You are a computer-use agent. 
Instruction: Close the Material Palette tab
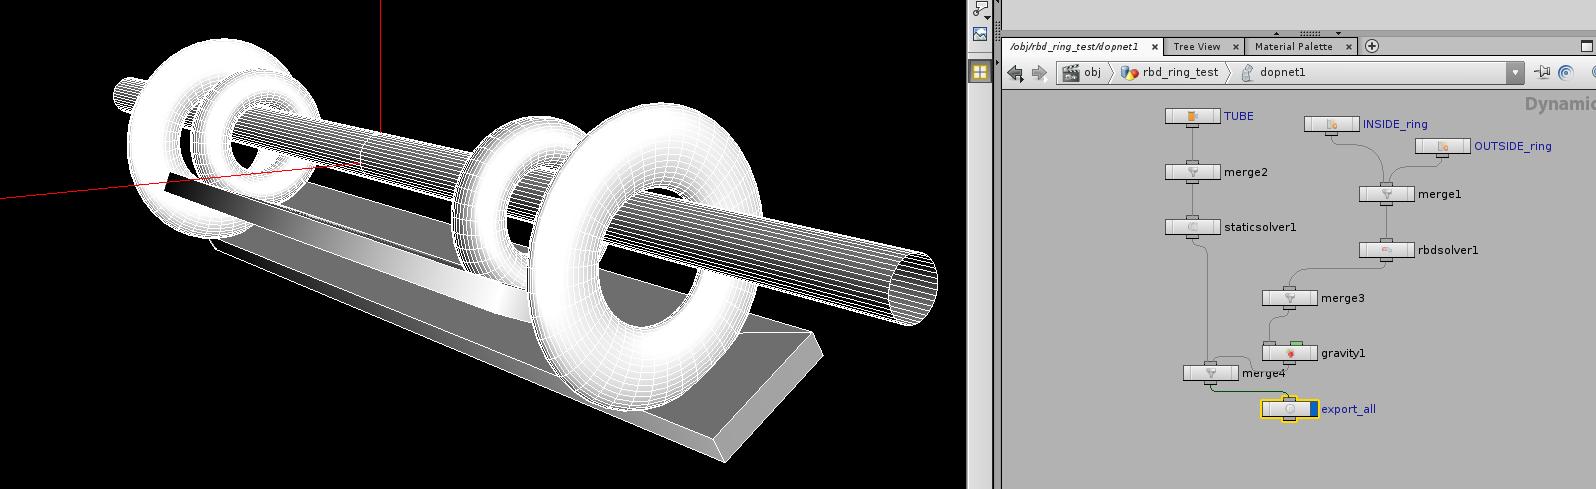[x=1349, y=47]
